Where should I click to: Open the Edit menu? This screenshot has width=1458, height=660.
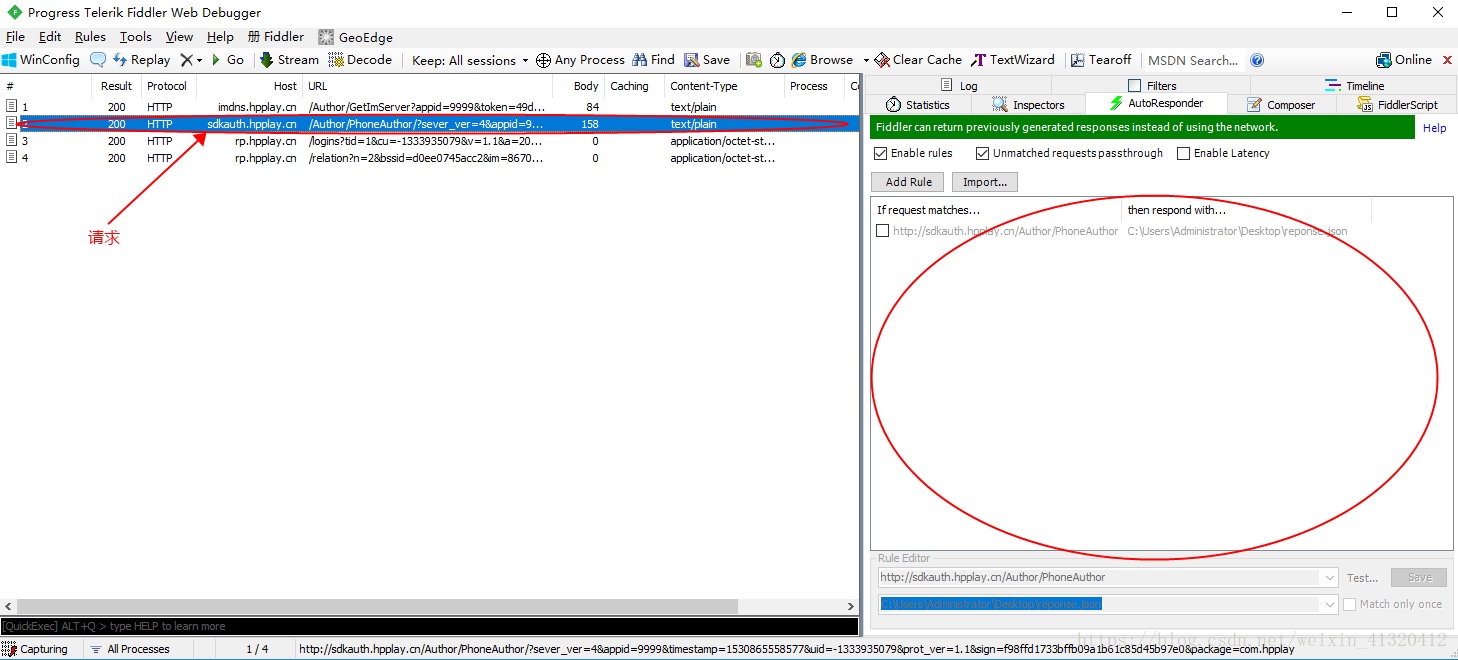coord(50,37)
